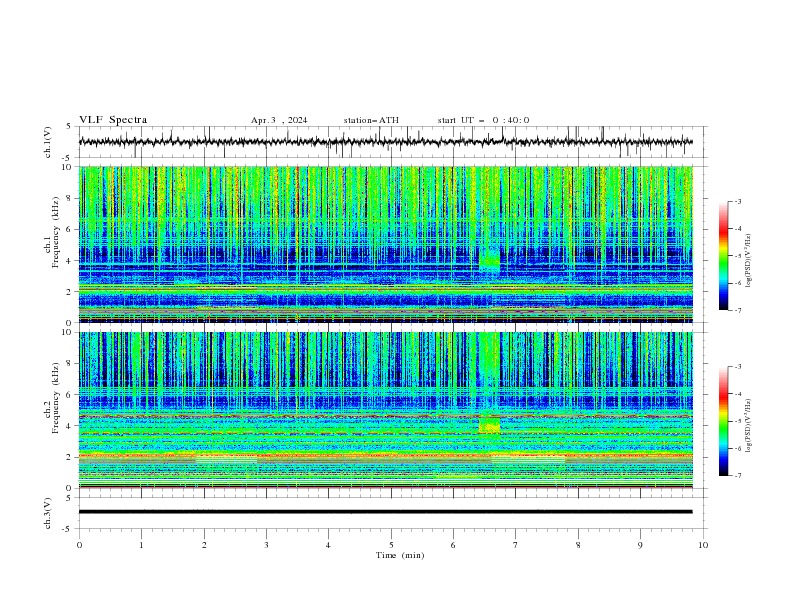Click the ch.1 color bar "log(PSD)(V²/Hz)" label
Screen dimensions: 792x612
point(748,261)
